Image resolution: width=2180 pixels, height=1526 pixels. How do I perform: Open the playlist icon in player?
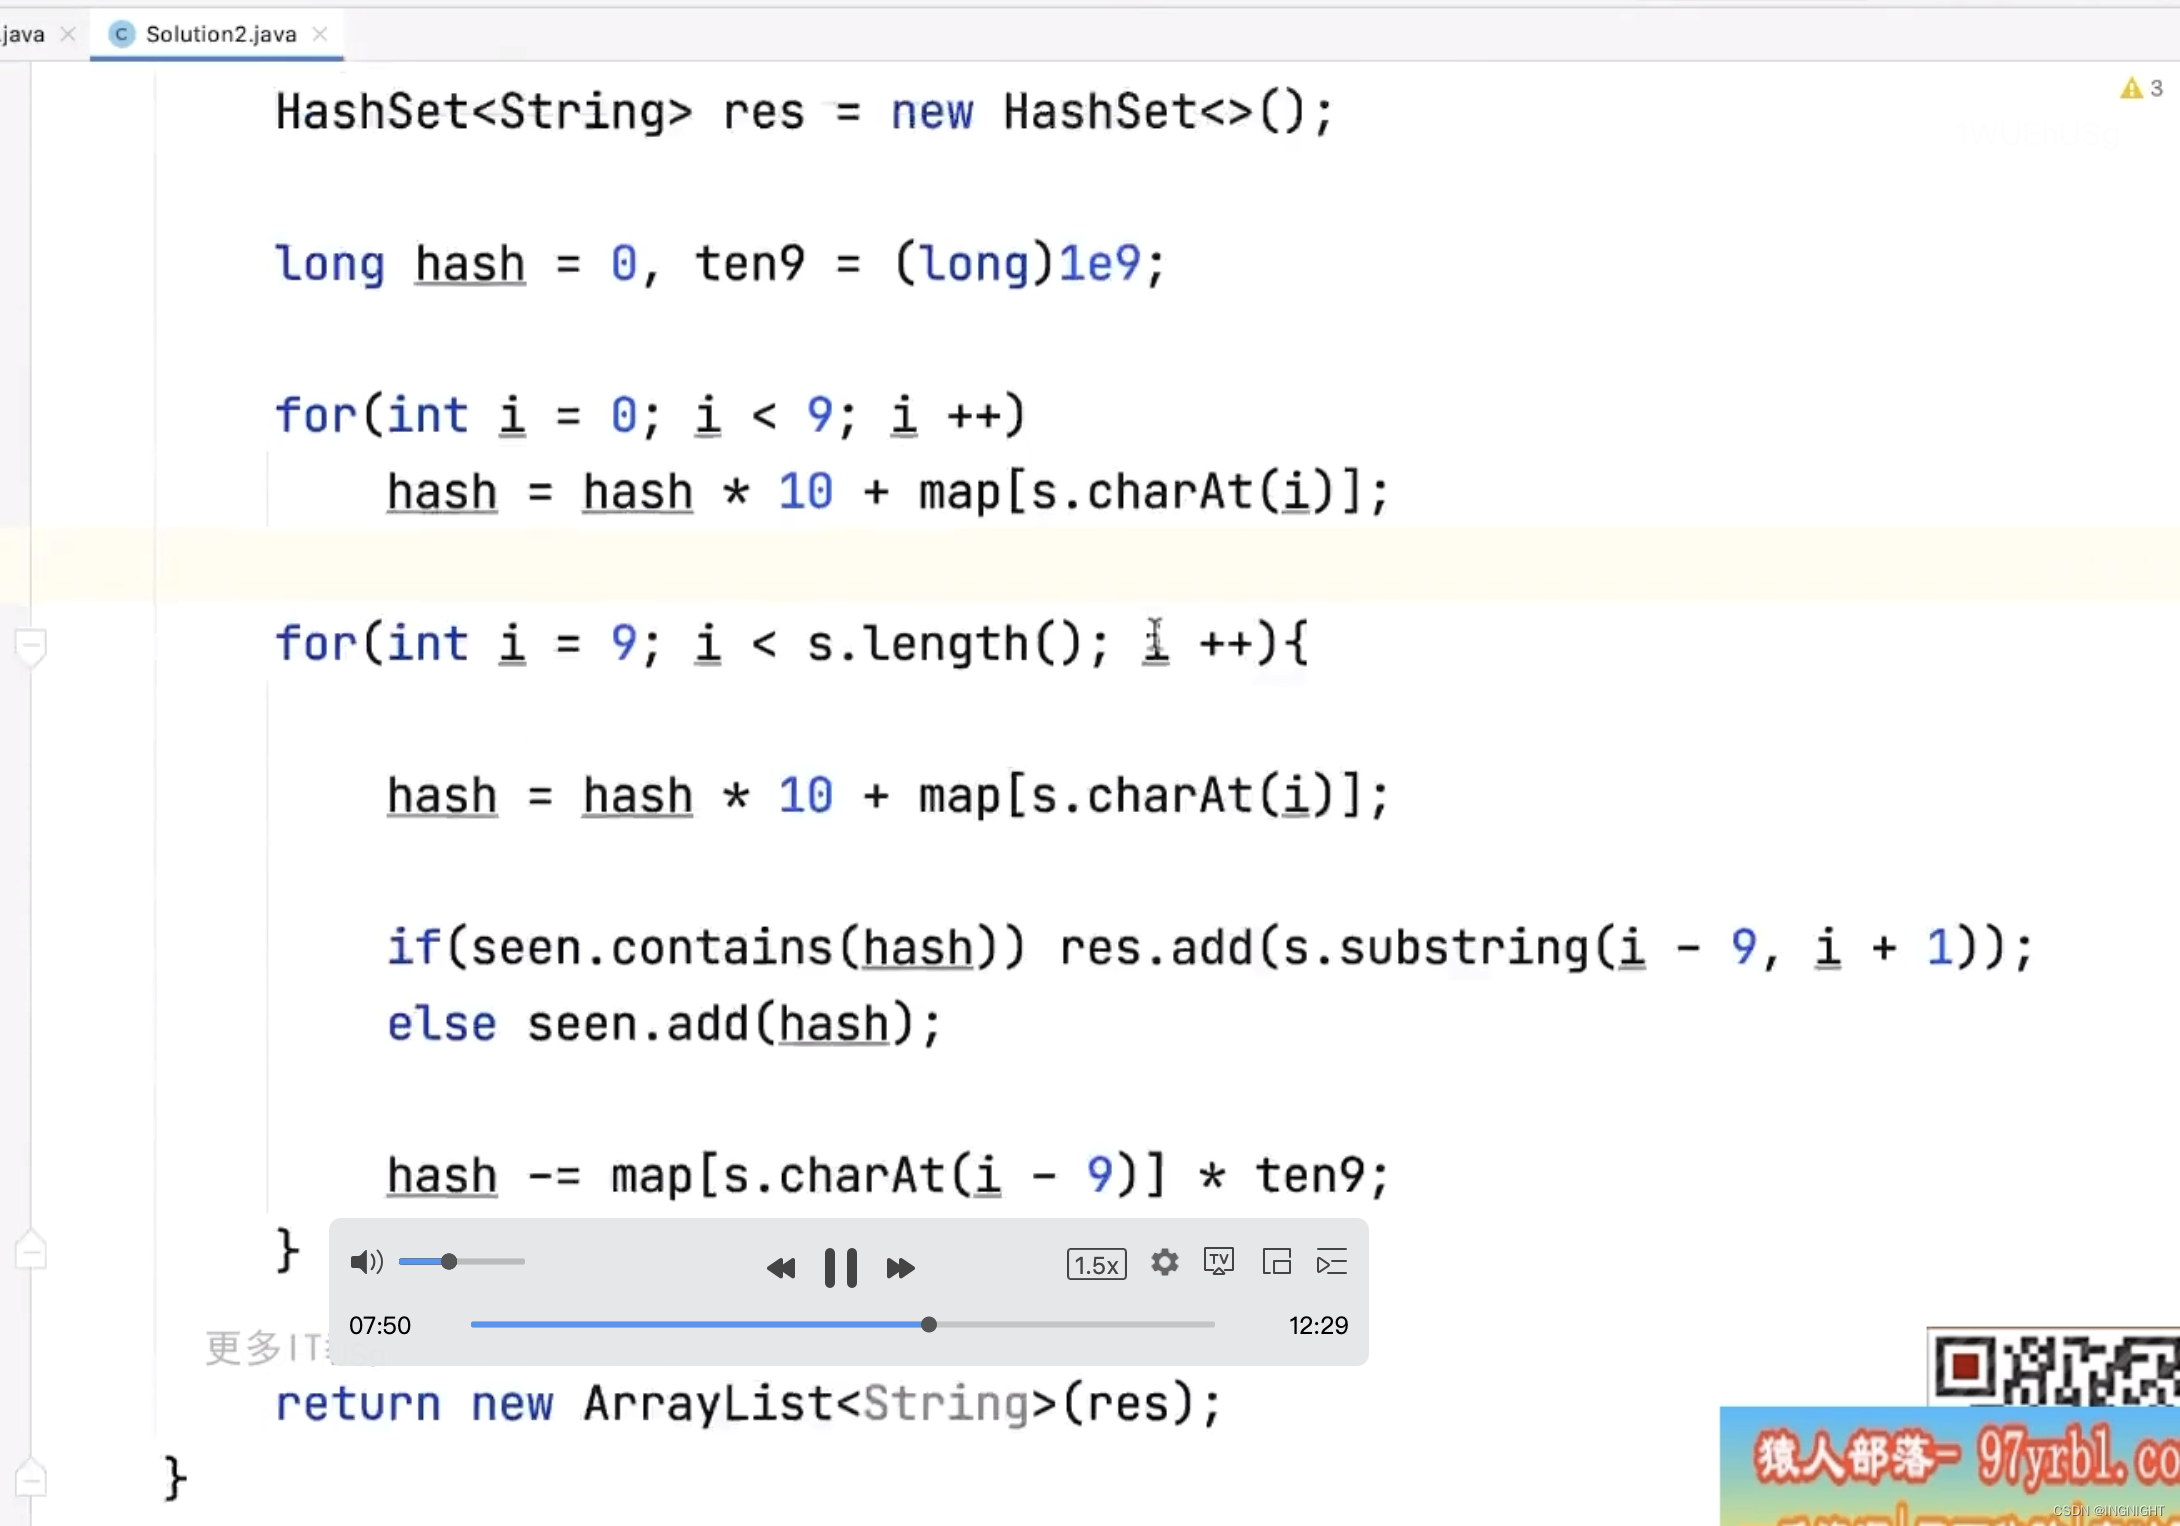[x=1332, y=1262]
